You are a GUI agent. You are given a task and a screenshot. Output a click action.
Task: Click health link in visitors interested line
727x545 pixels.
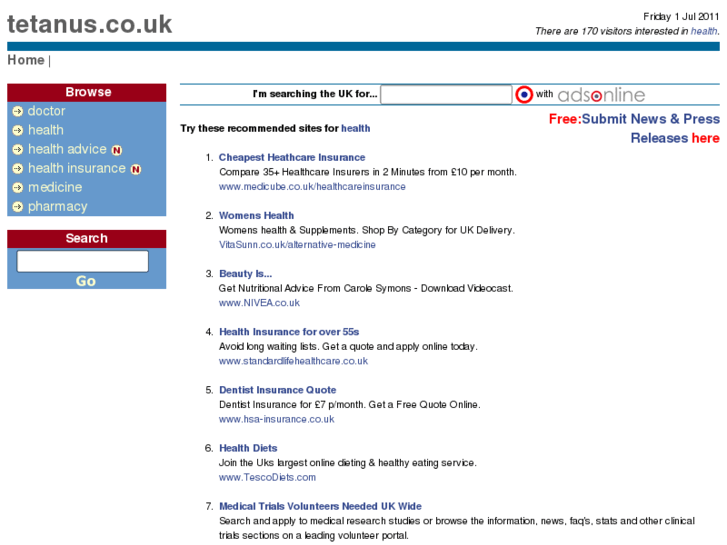click(704, 31)
